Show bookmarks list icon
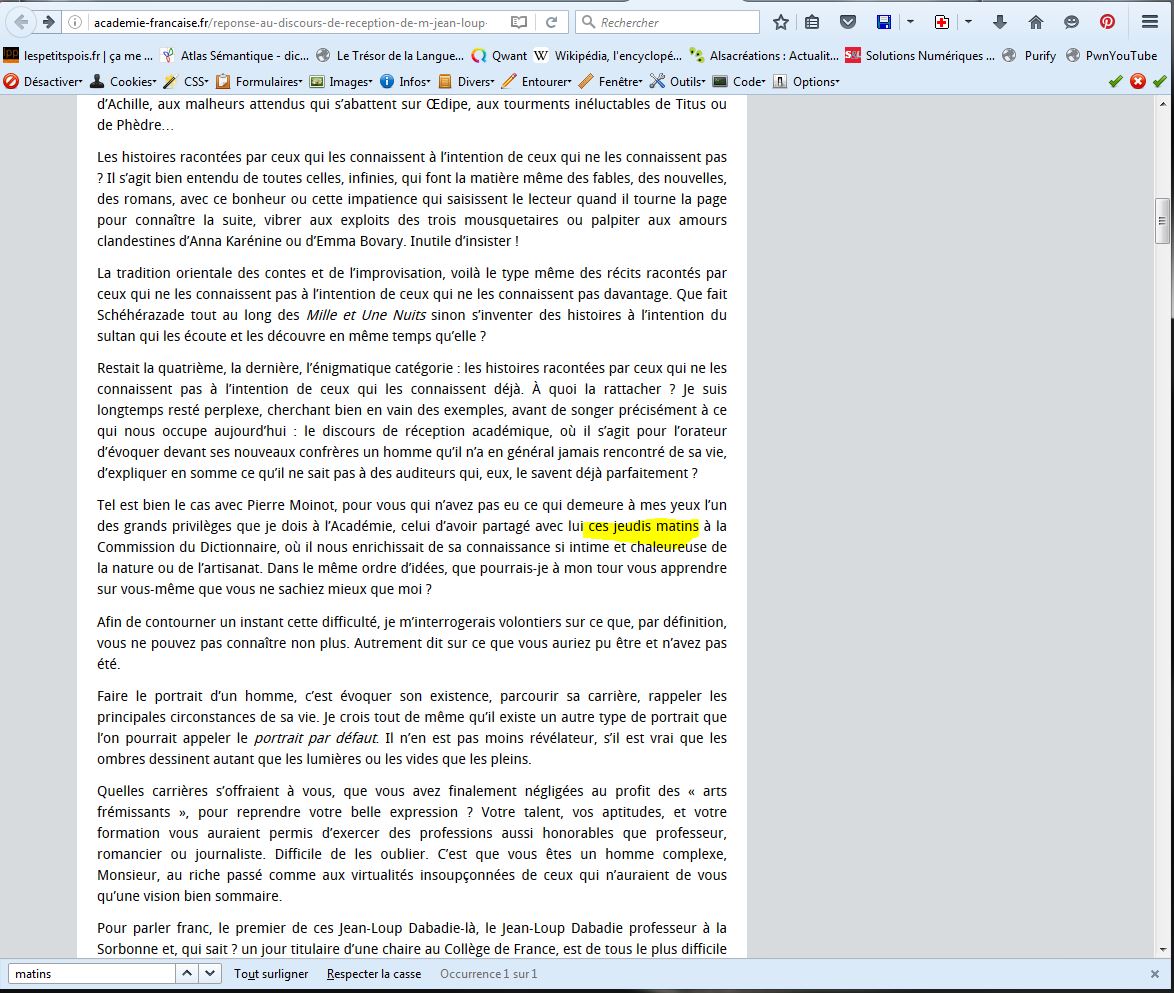 coord(812,22)
